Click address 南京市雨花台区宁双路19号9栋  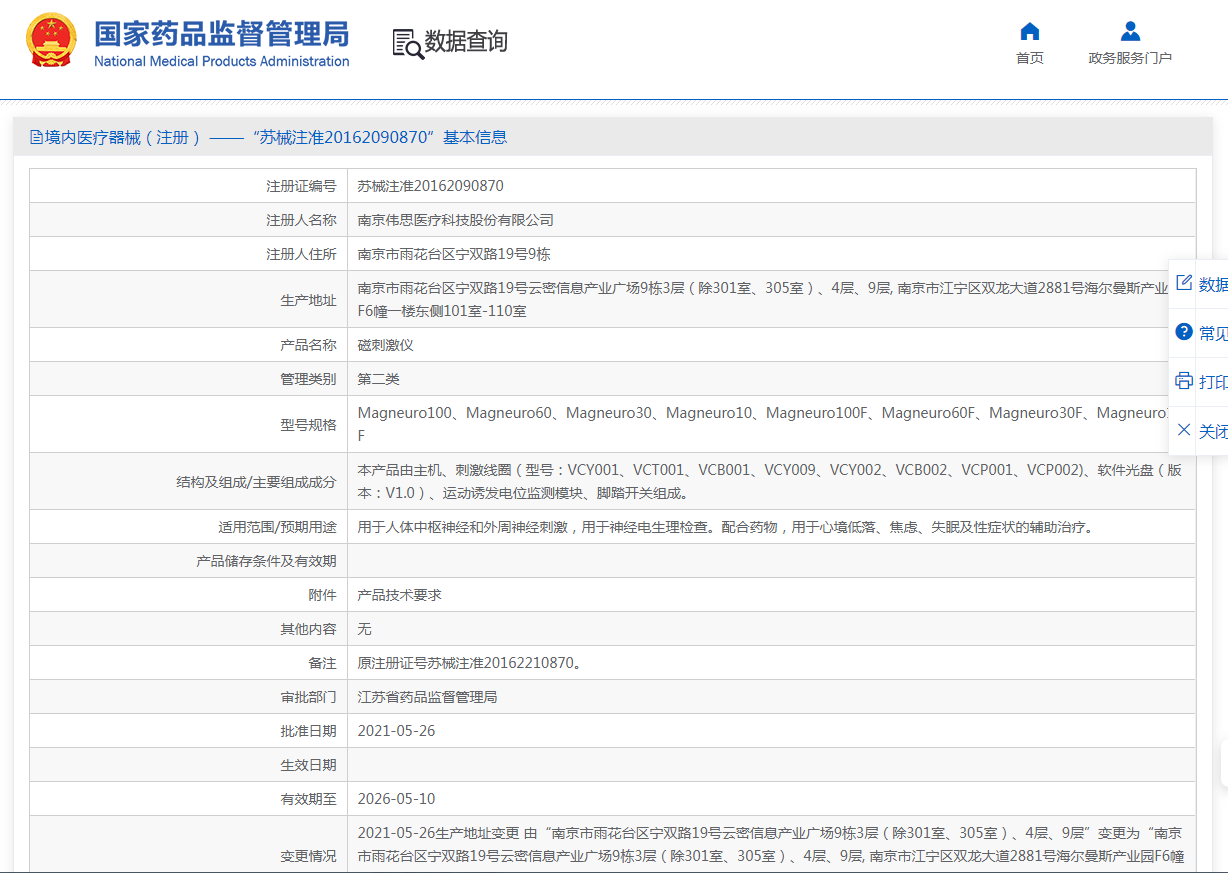pyautogui.click(x=454, y=254)
